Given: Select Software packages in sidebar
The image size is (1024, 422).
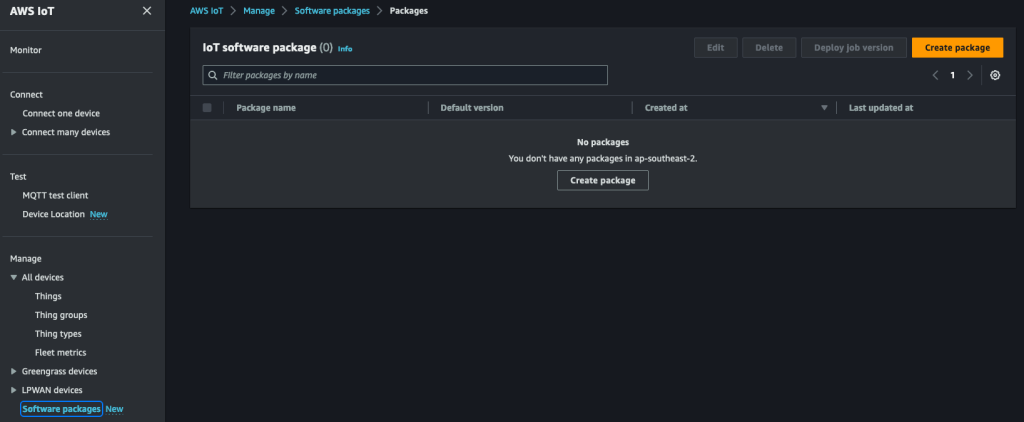Looking at the screenshot, I should (61, 409).
